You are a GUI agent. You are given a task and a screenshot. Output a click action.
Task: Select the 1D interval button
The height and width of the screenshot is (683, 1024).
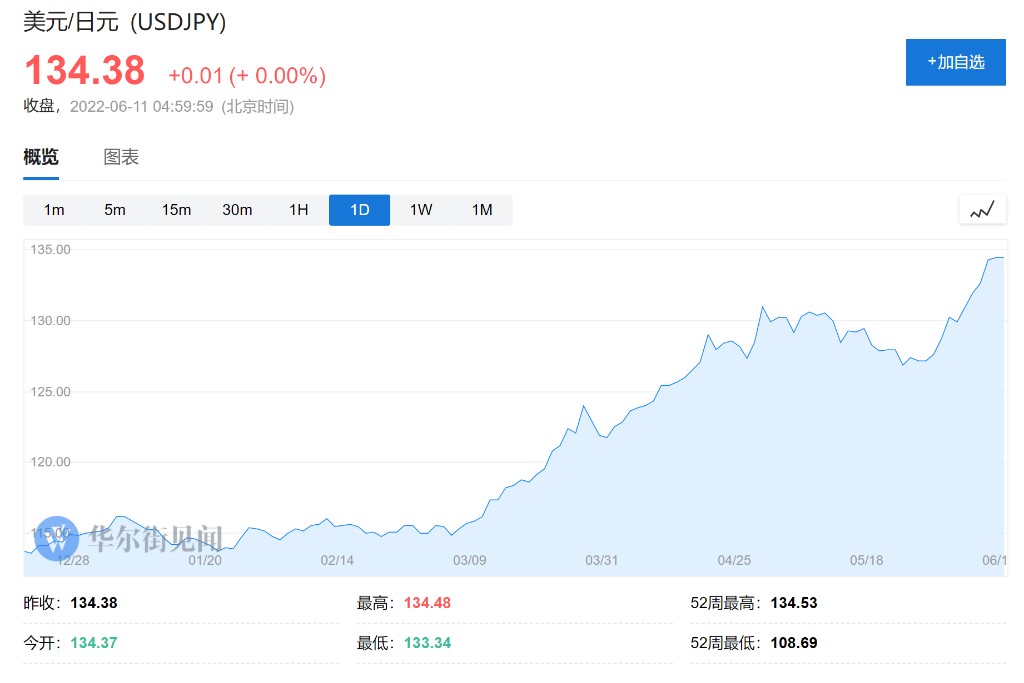coord(359,210)
